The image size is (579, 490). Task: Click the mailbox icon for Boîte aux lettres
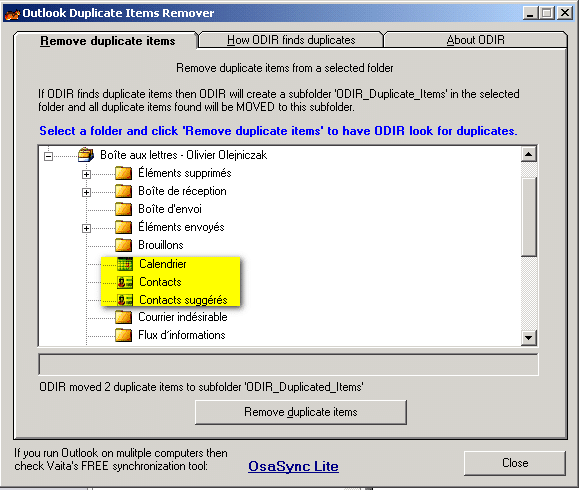coord(86,155)
